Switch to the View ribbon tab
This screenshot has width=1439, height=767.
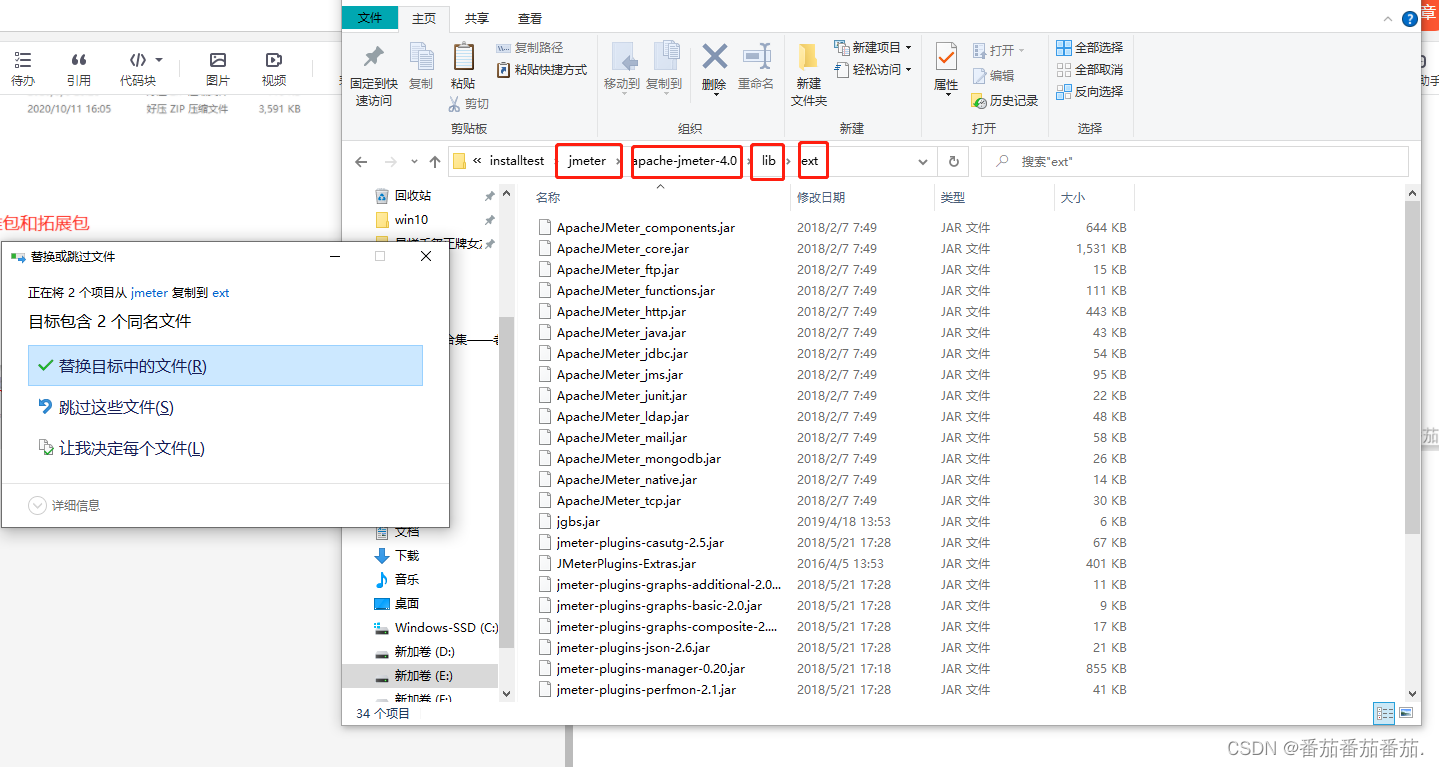(530, 18)
